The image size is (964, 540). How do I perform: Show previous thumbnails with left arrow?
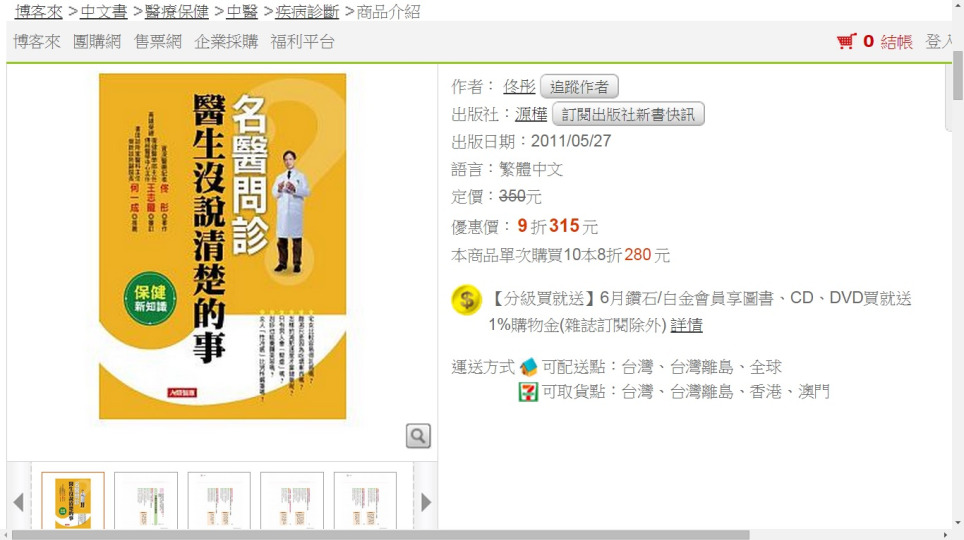(18, 502)
